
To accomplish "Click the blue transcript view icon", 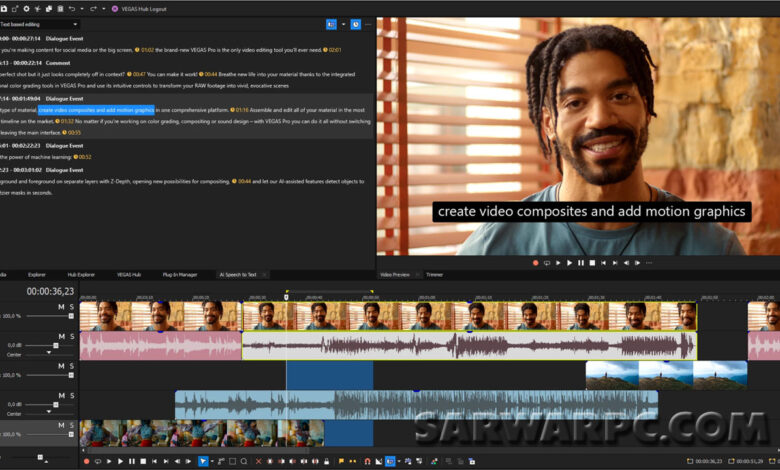I will pos(331,24).
